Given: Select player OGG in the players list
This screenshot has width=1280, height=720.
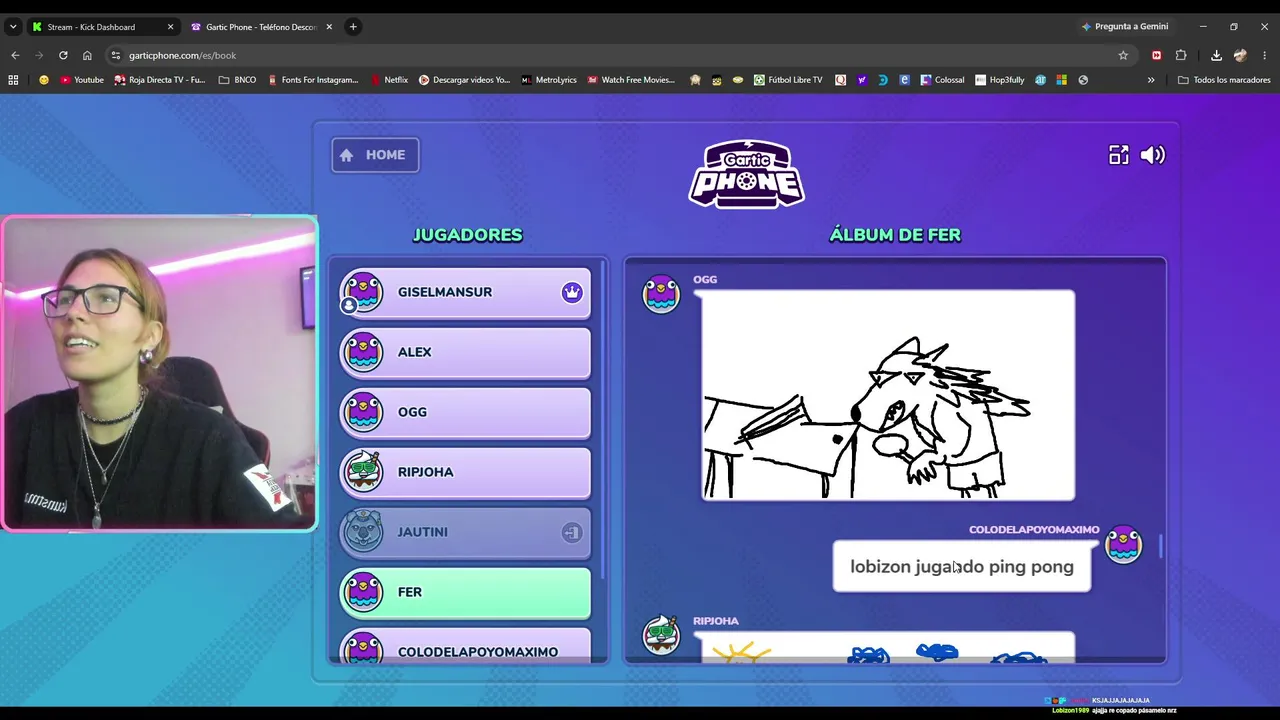Looking at the screenshot, I should click(x=465, y=412).
